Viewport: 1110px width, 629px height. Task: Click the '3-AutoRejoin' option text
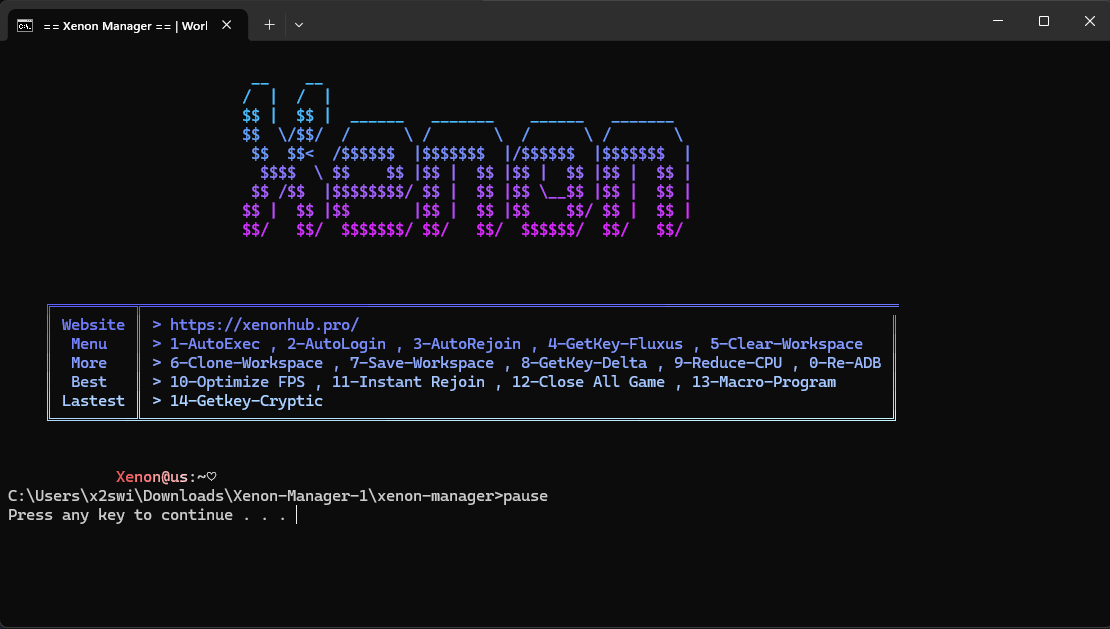coord(467,344)
